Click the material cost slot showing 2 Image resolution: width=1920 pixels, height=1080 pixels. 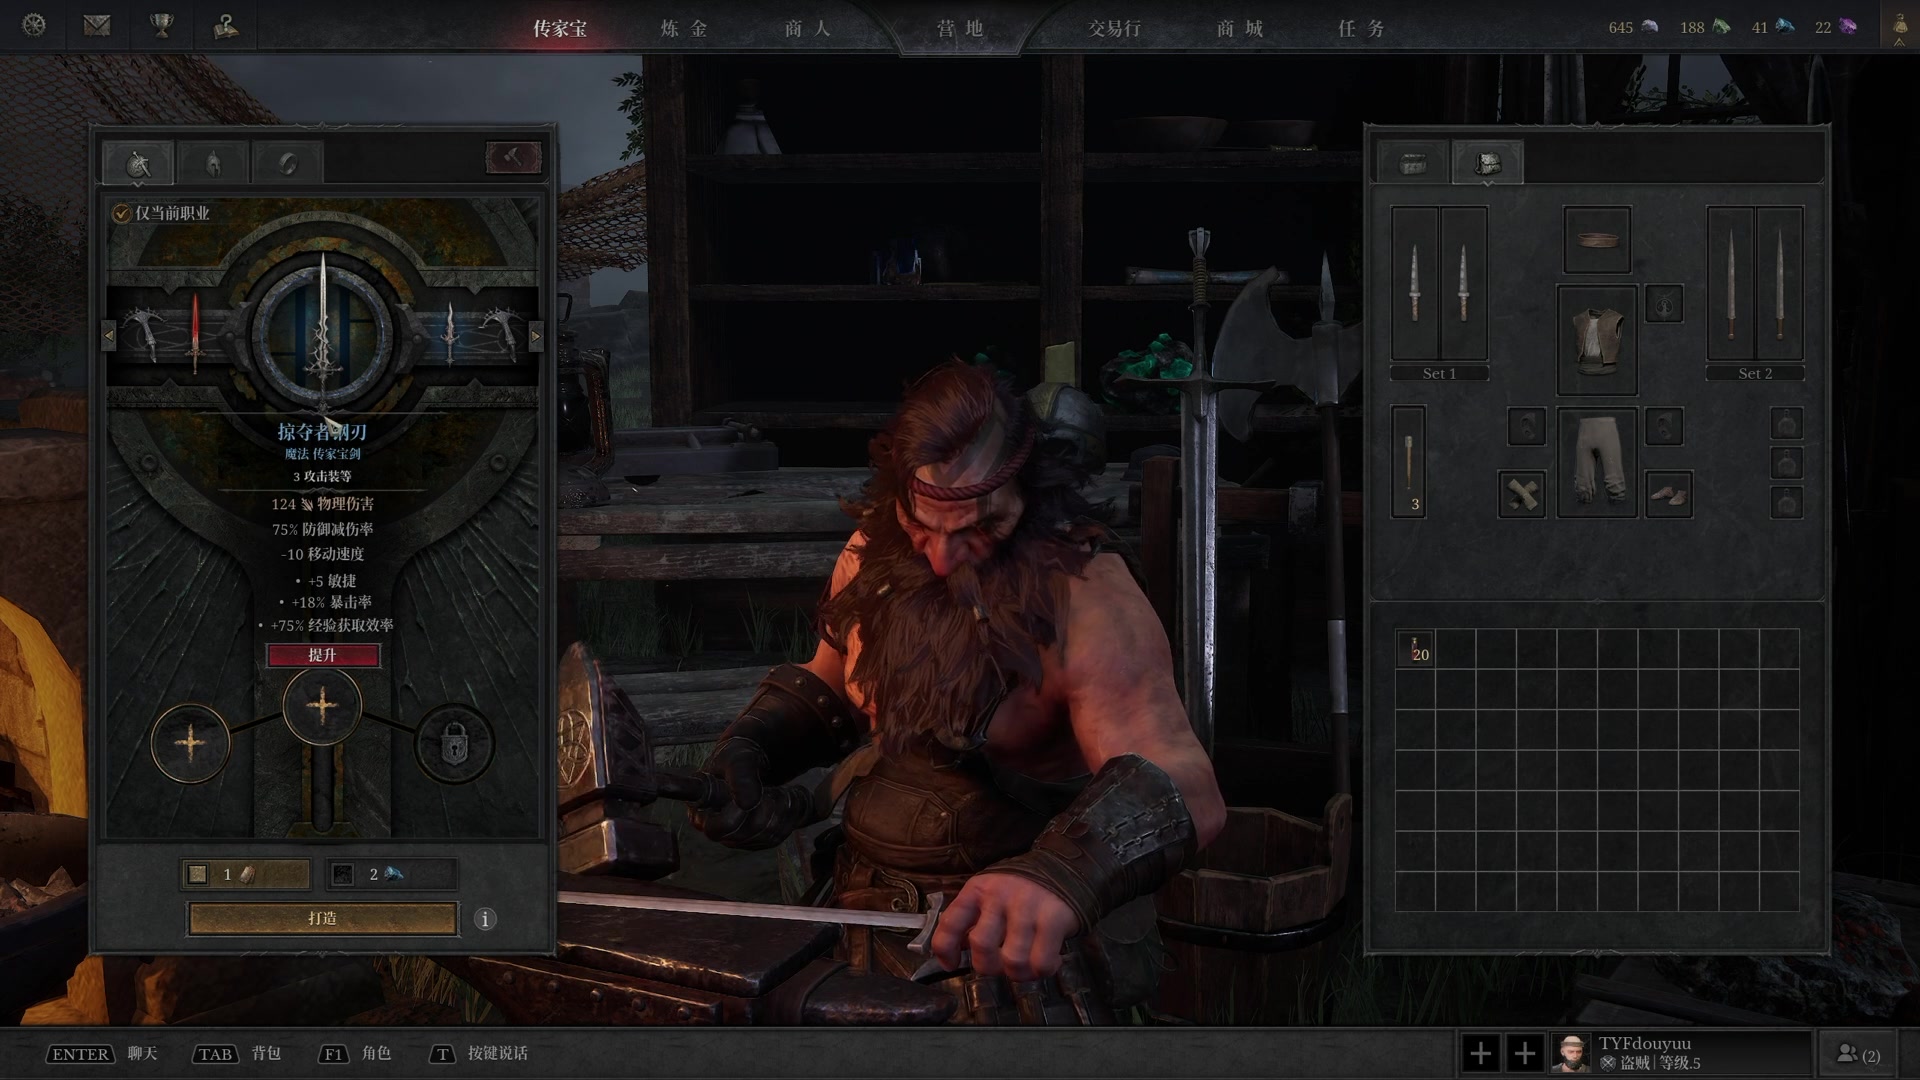392,874
